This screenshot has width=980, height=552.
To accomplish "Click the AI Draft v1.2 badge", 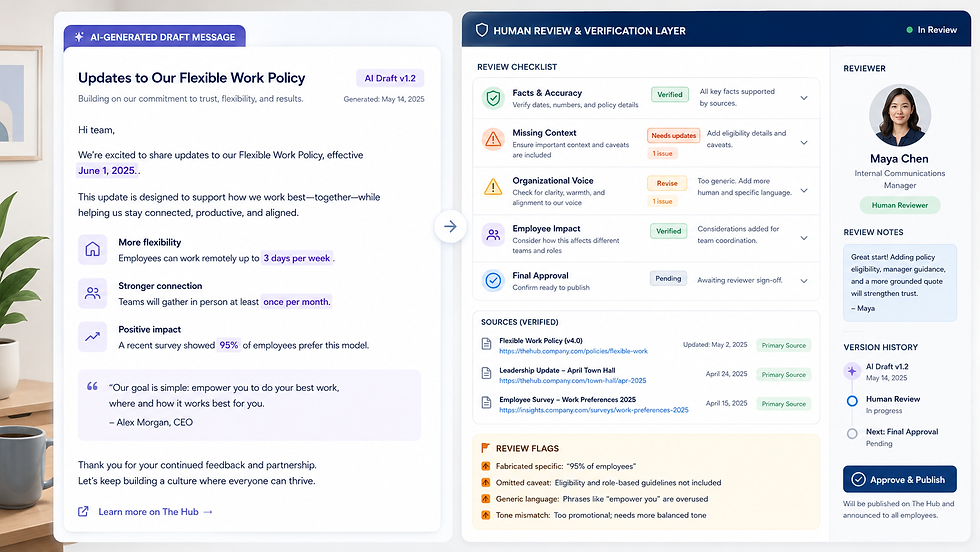I will [390, 78].
